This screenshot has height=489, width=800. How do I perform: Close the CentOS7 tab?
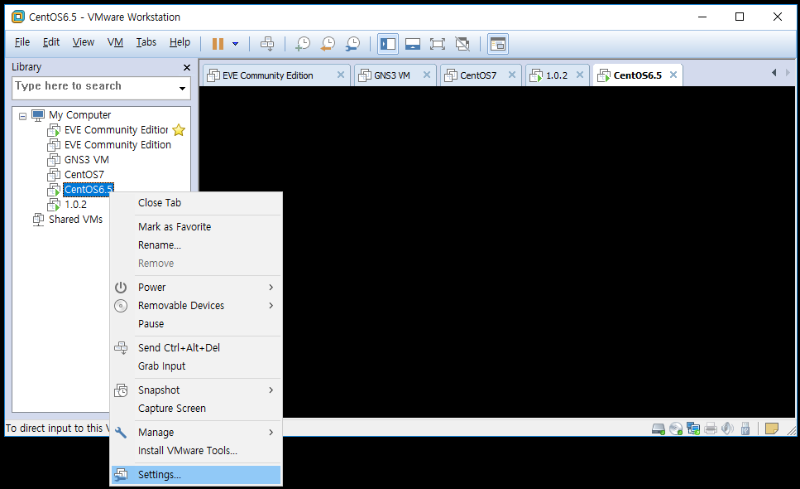pyautogui.click(x=512, y=75)
